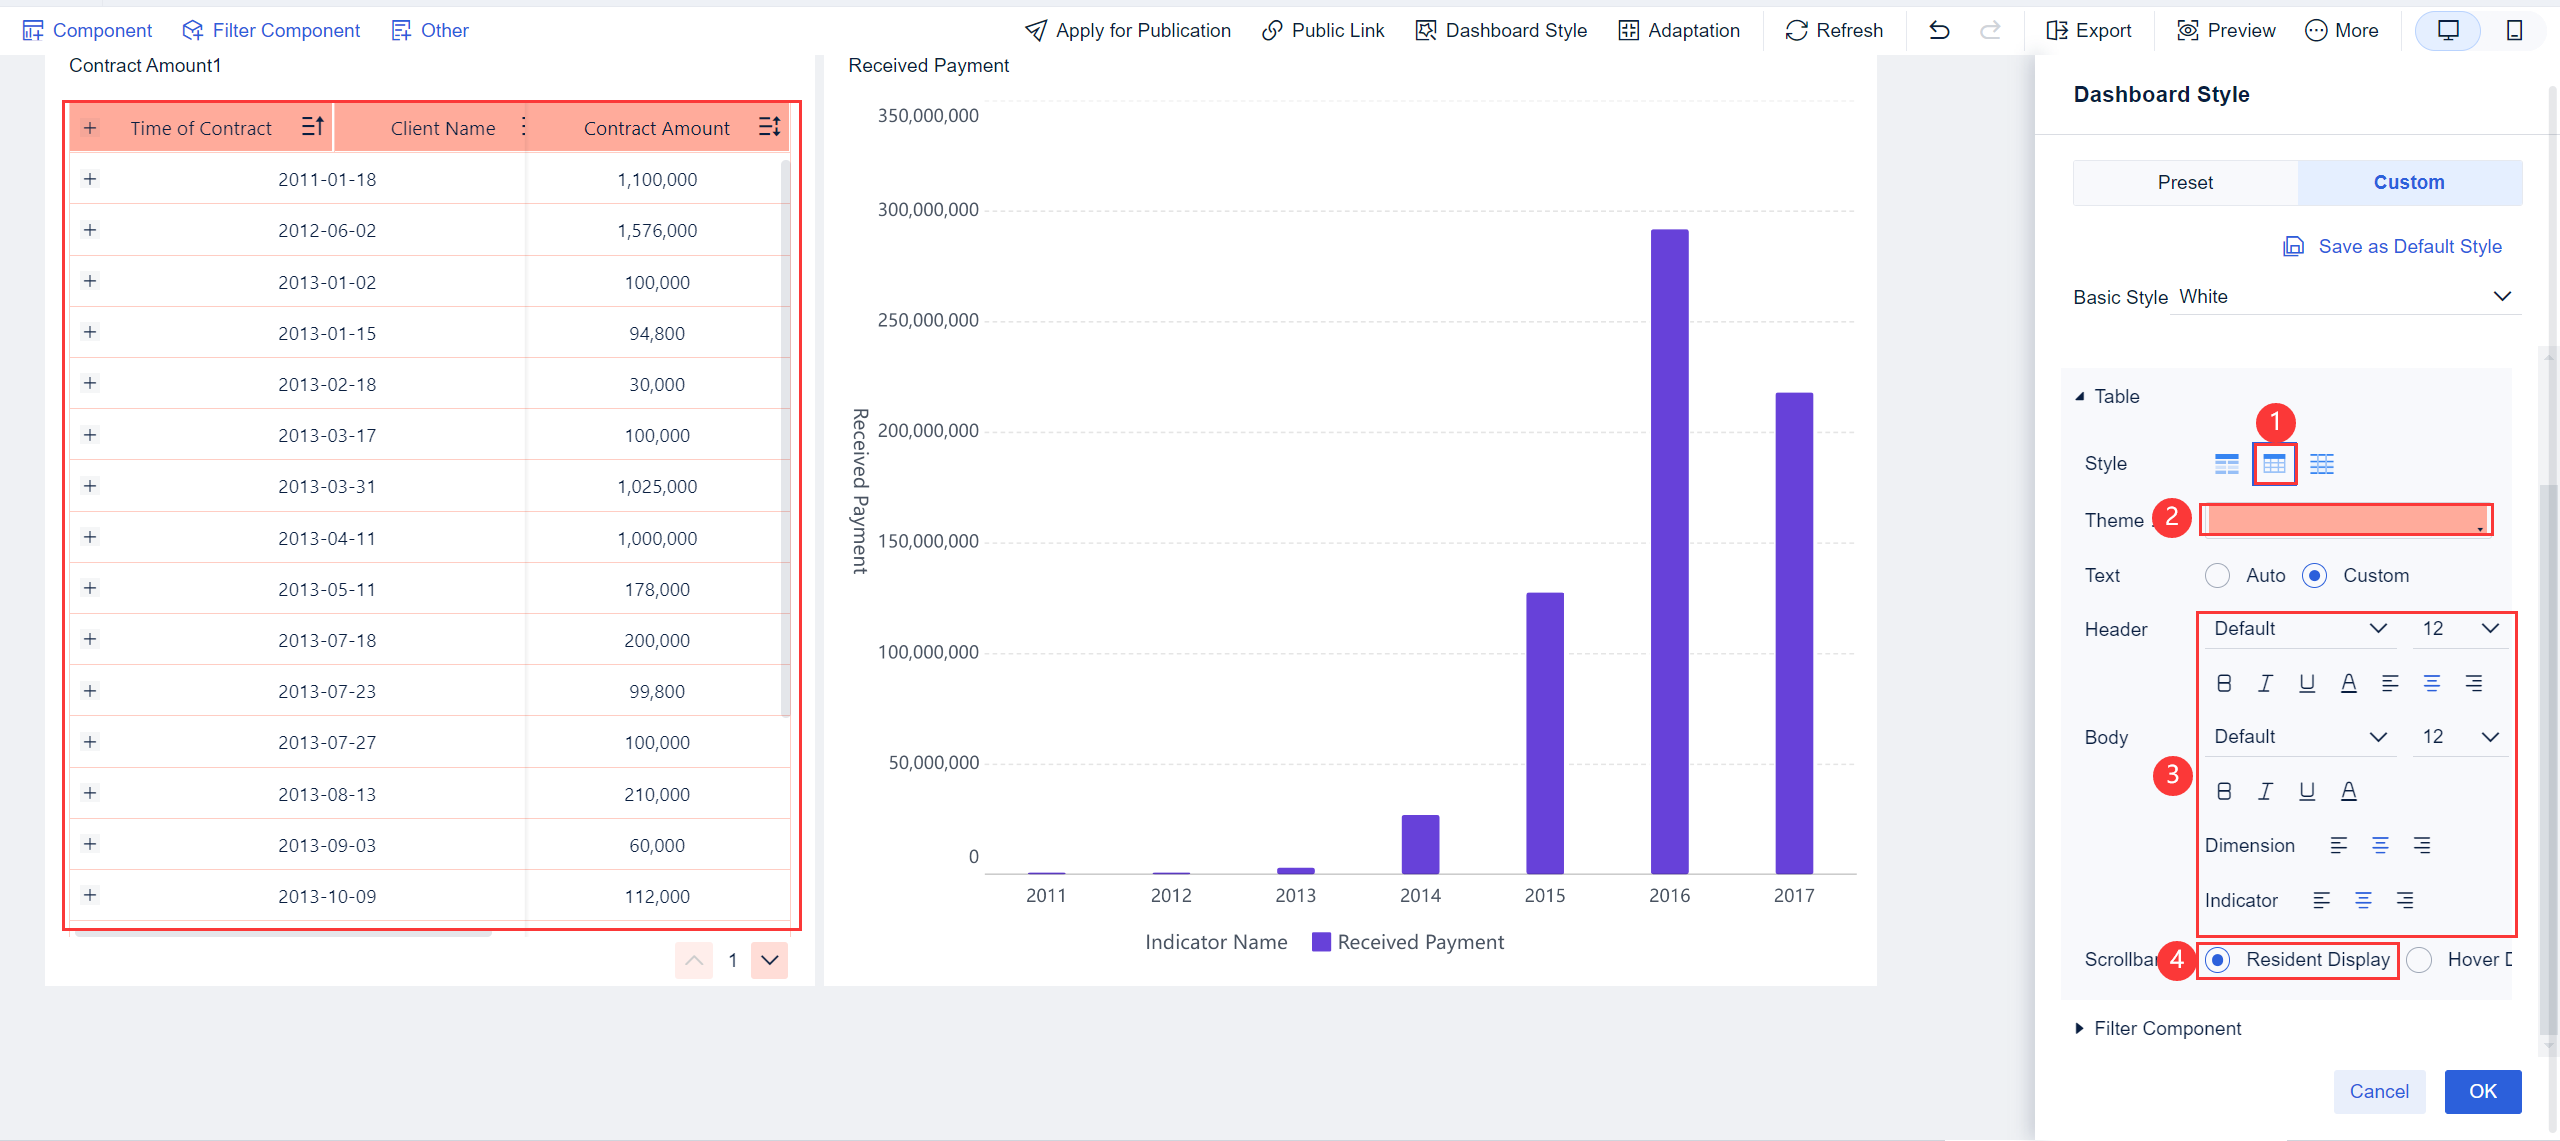Select Auto text option
This screenshot has height=1141, width=2560.
(x=2218, y=575)
